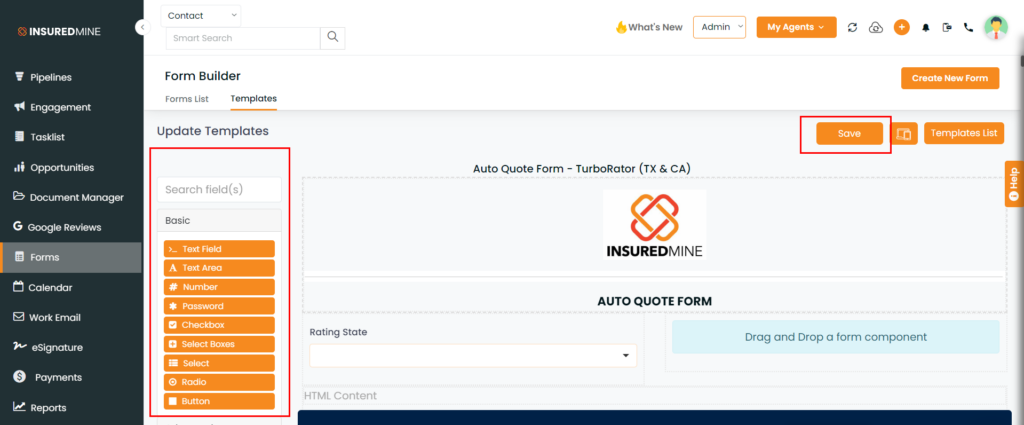Screen dimensions: 1024x425
Task: Select the Templates tab
Action: click(x=253, y=99)
